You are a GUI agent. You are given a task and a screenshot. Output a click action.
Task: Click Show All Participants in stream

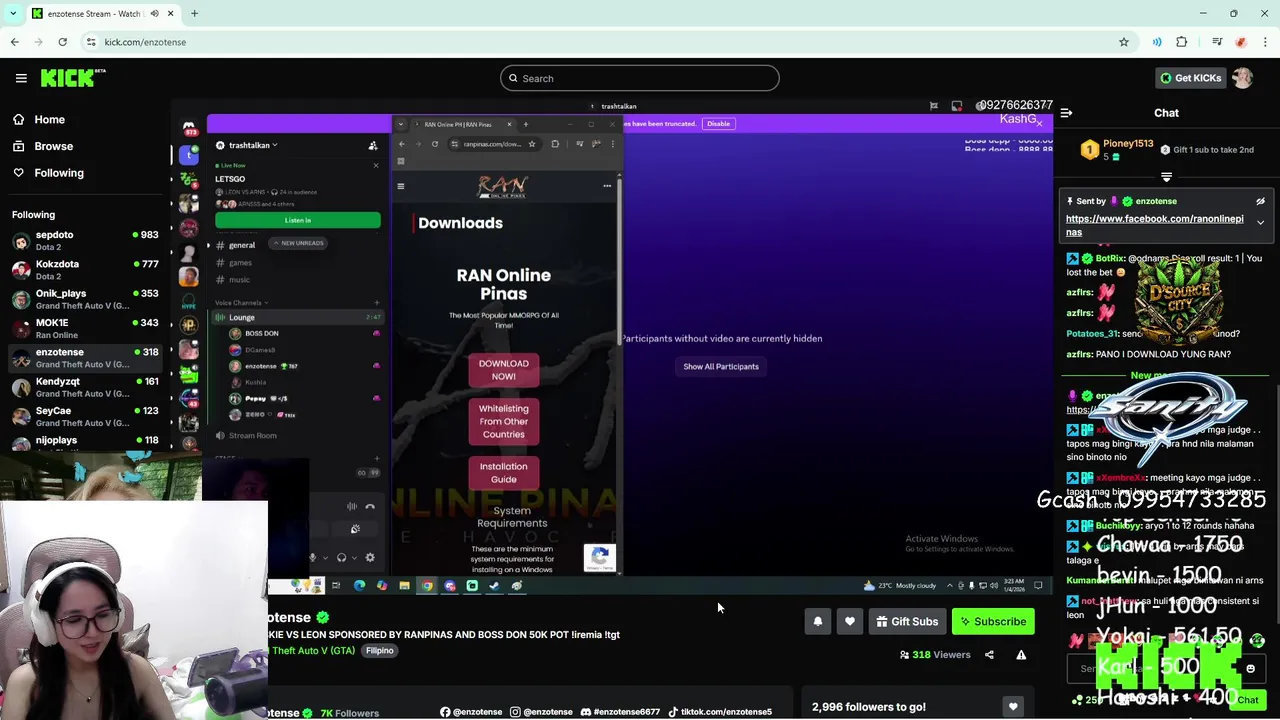pos(721,366)
